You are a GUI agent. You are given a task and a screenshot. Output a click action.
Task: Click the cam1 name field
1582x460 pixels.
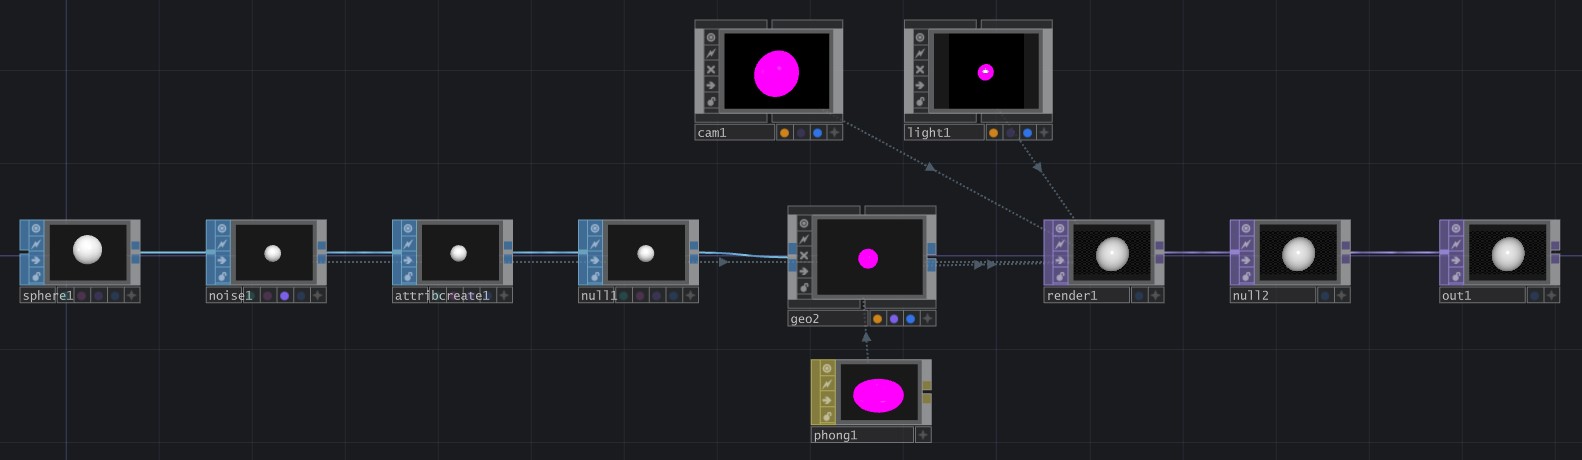pos(735,132)
